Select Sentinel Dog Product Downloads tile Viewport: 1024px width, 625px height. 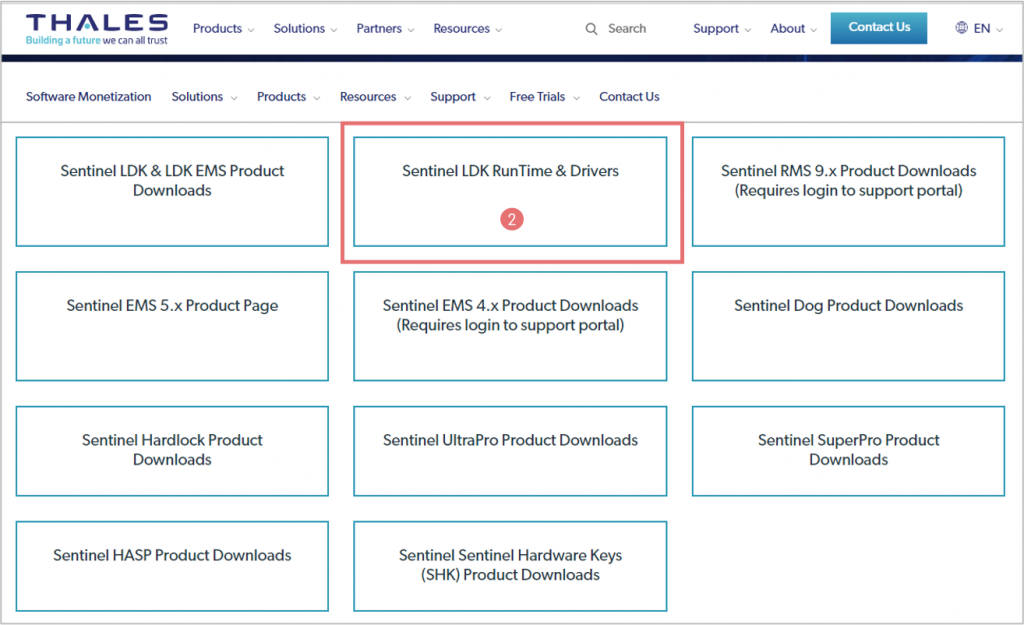pyautogui.click(x=848, y=306)
